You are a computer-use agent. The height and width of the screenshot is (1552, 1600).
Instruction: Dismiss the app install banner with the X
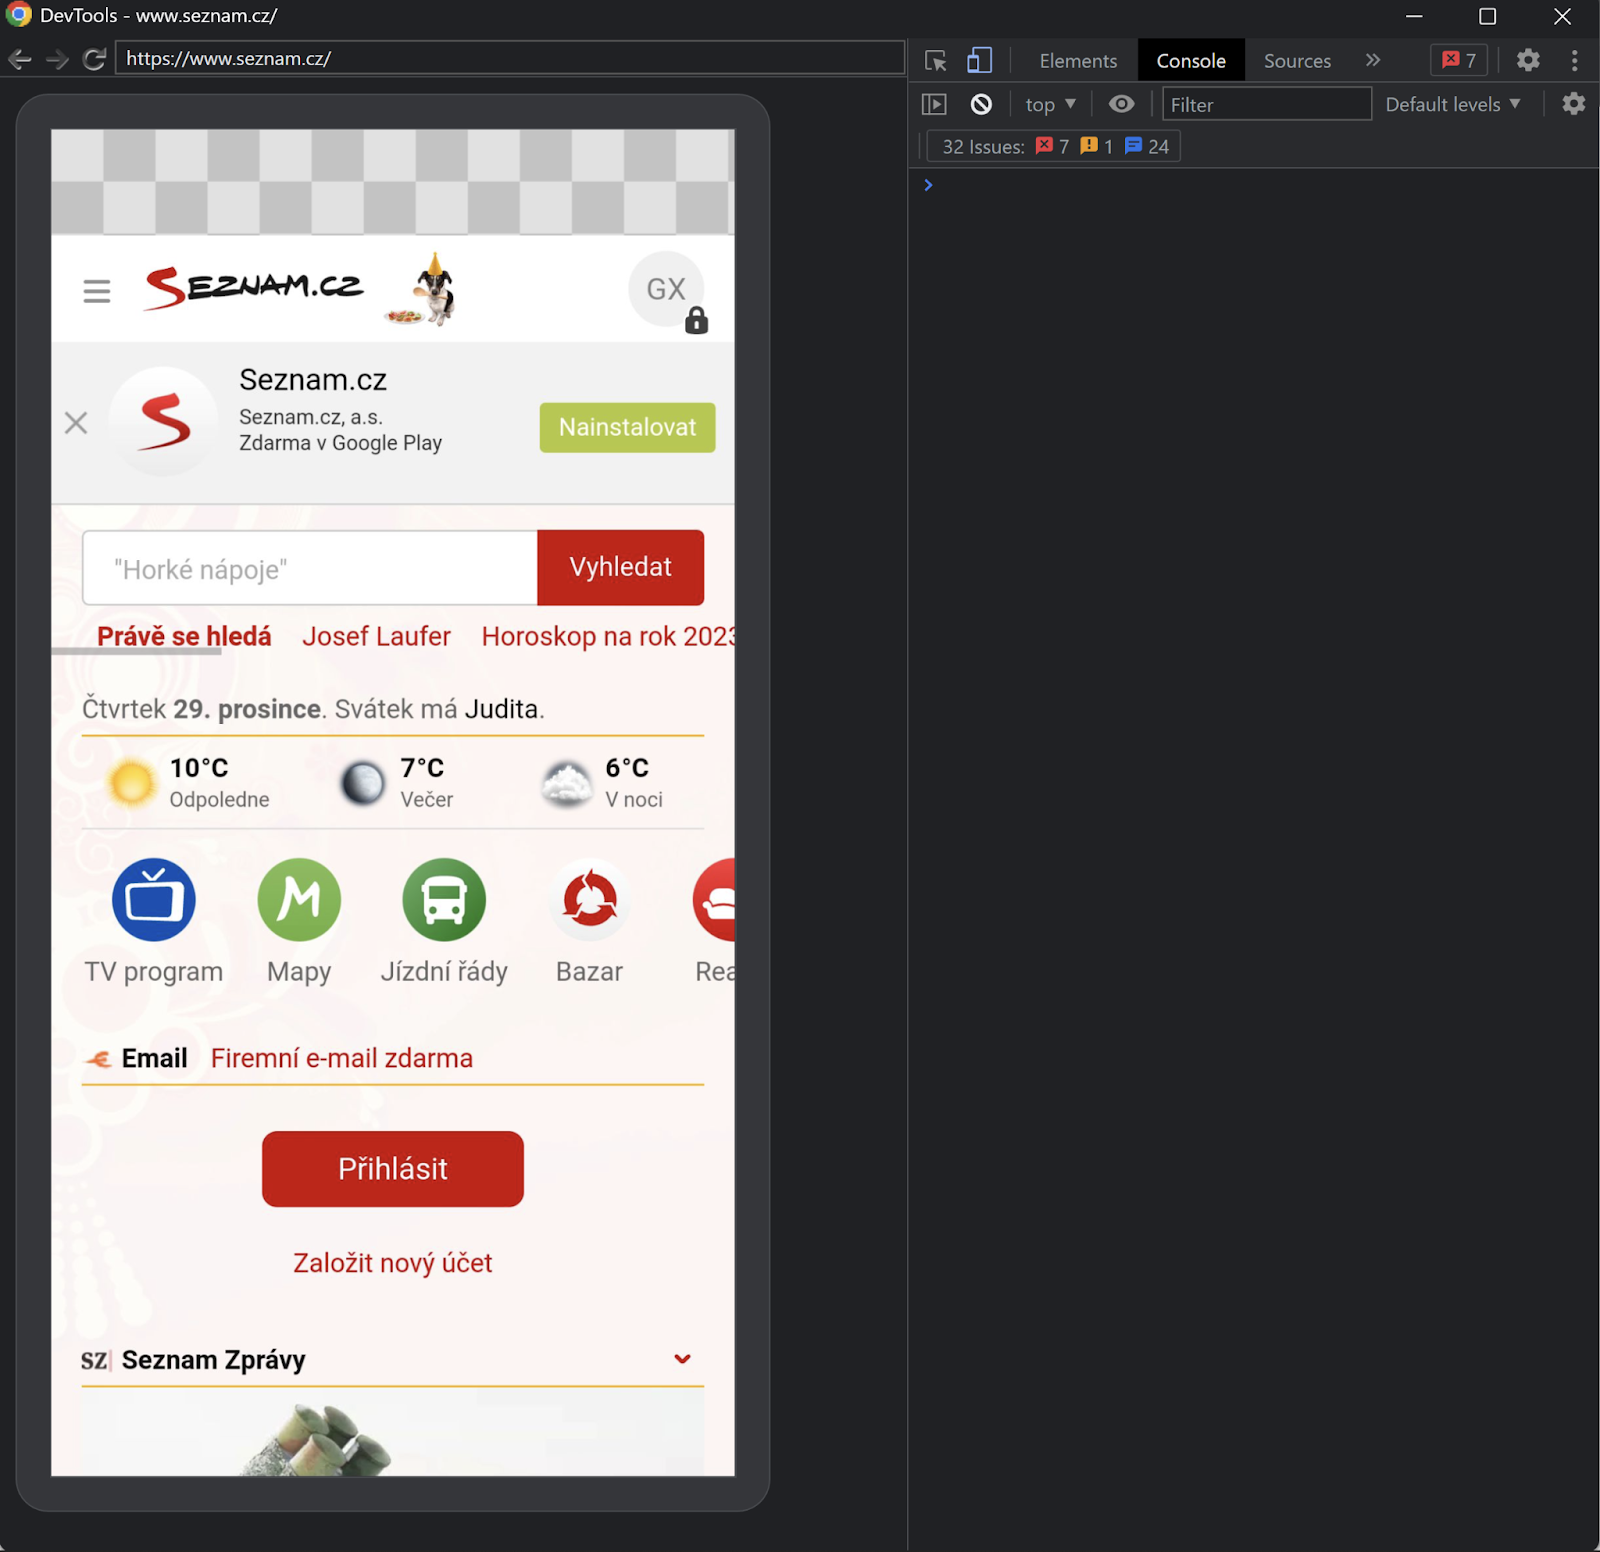(76, 422)
